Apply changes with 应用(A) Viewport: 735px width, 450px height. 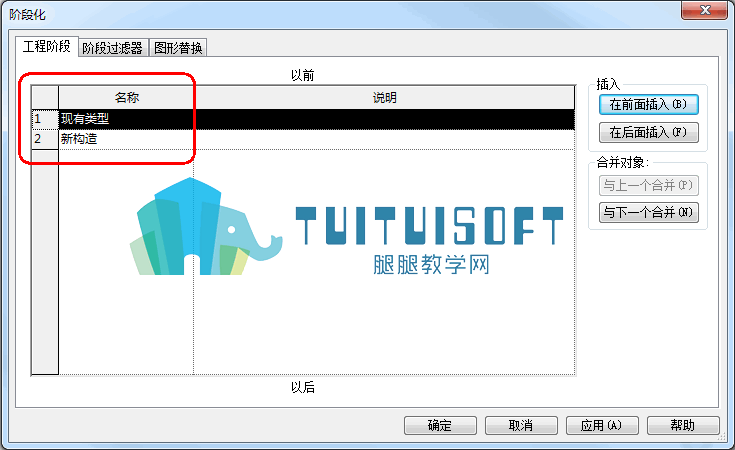click(x=602, y=425)
